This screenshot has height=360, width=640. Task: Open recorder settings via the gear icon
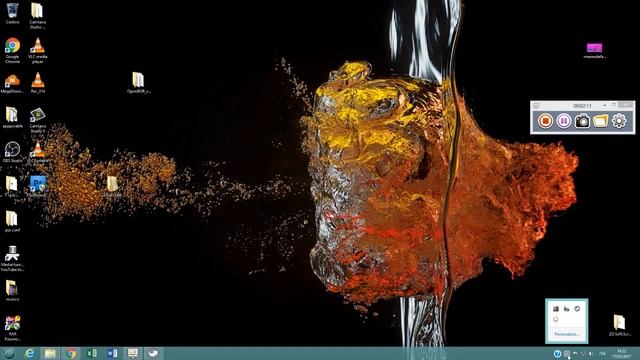(619, 121)
